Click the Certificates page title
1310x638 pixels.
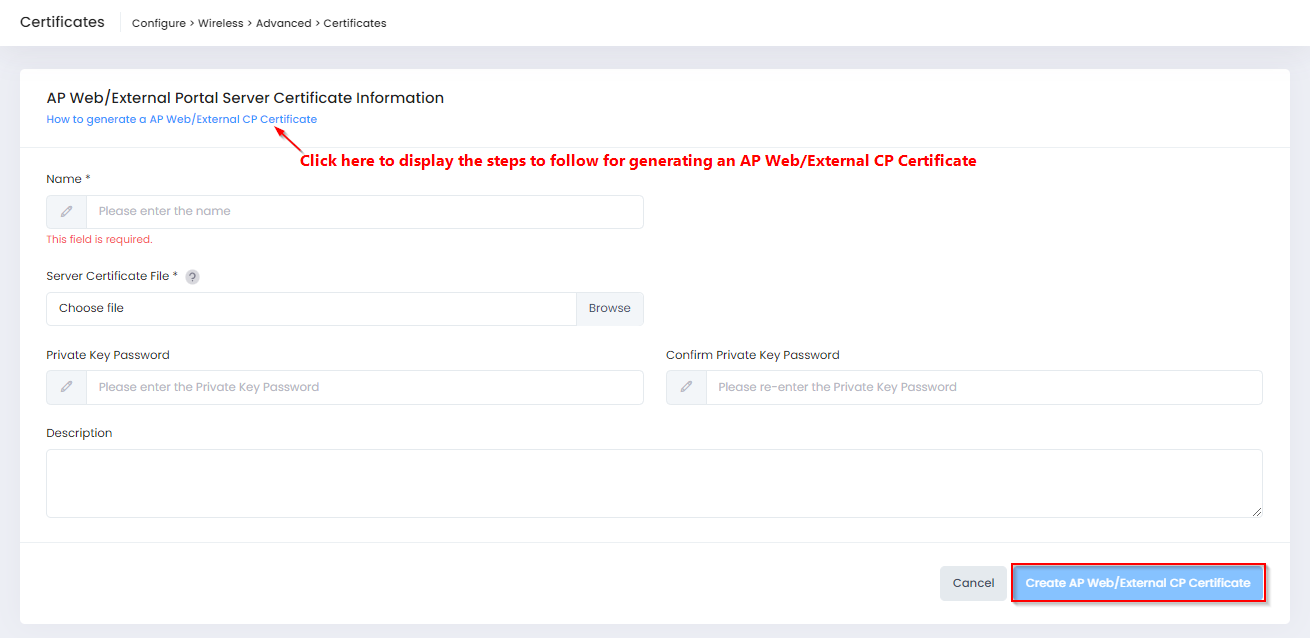pos(62,22)
